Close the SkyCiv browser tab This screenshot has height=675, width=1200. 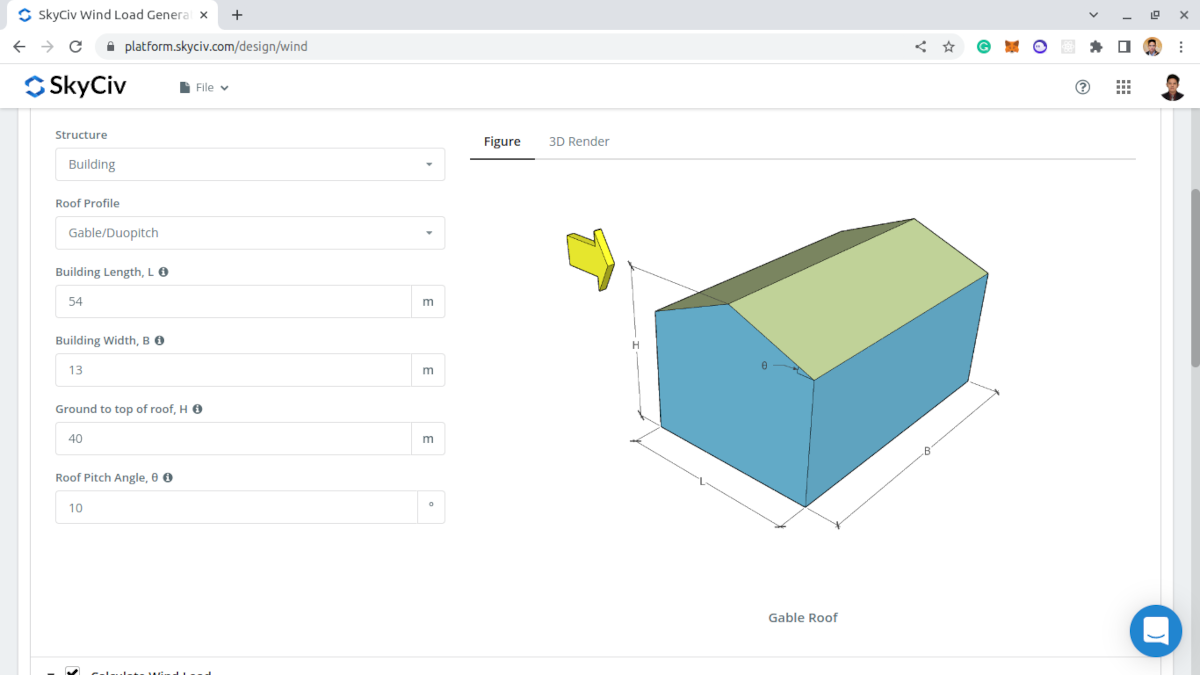pyautogui.click(x=204, y=15)
